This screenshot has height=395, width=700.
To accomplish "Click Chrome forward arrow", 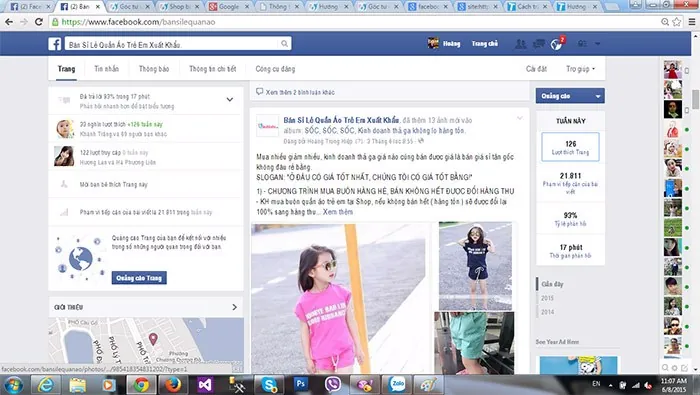I will 24,22.
